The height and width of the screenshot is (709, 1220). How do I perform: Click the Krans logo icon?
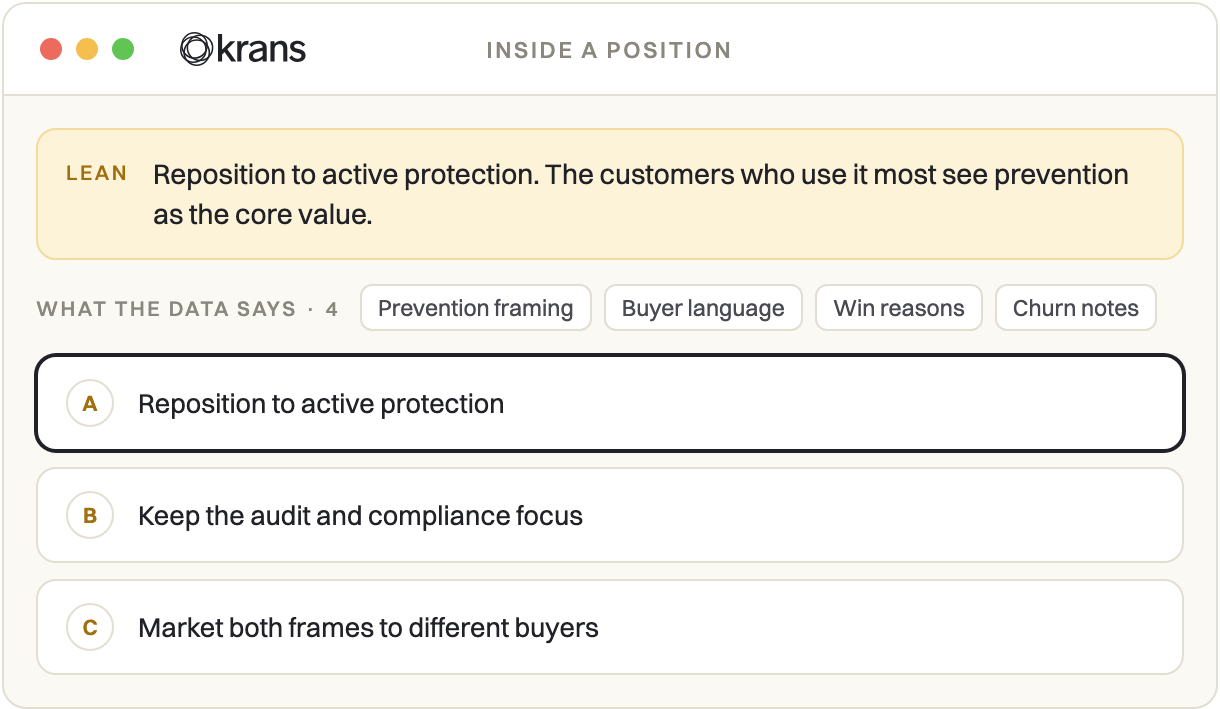point(196,49)
